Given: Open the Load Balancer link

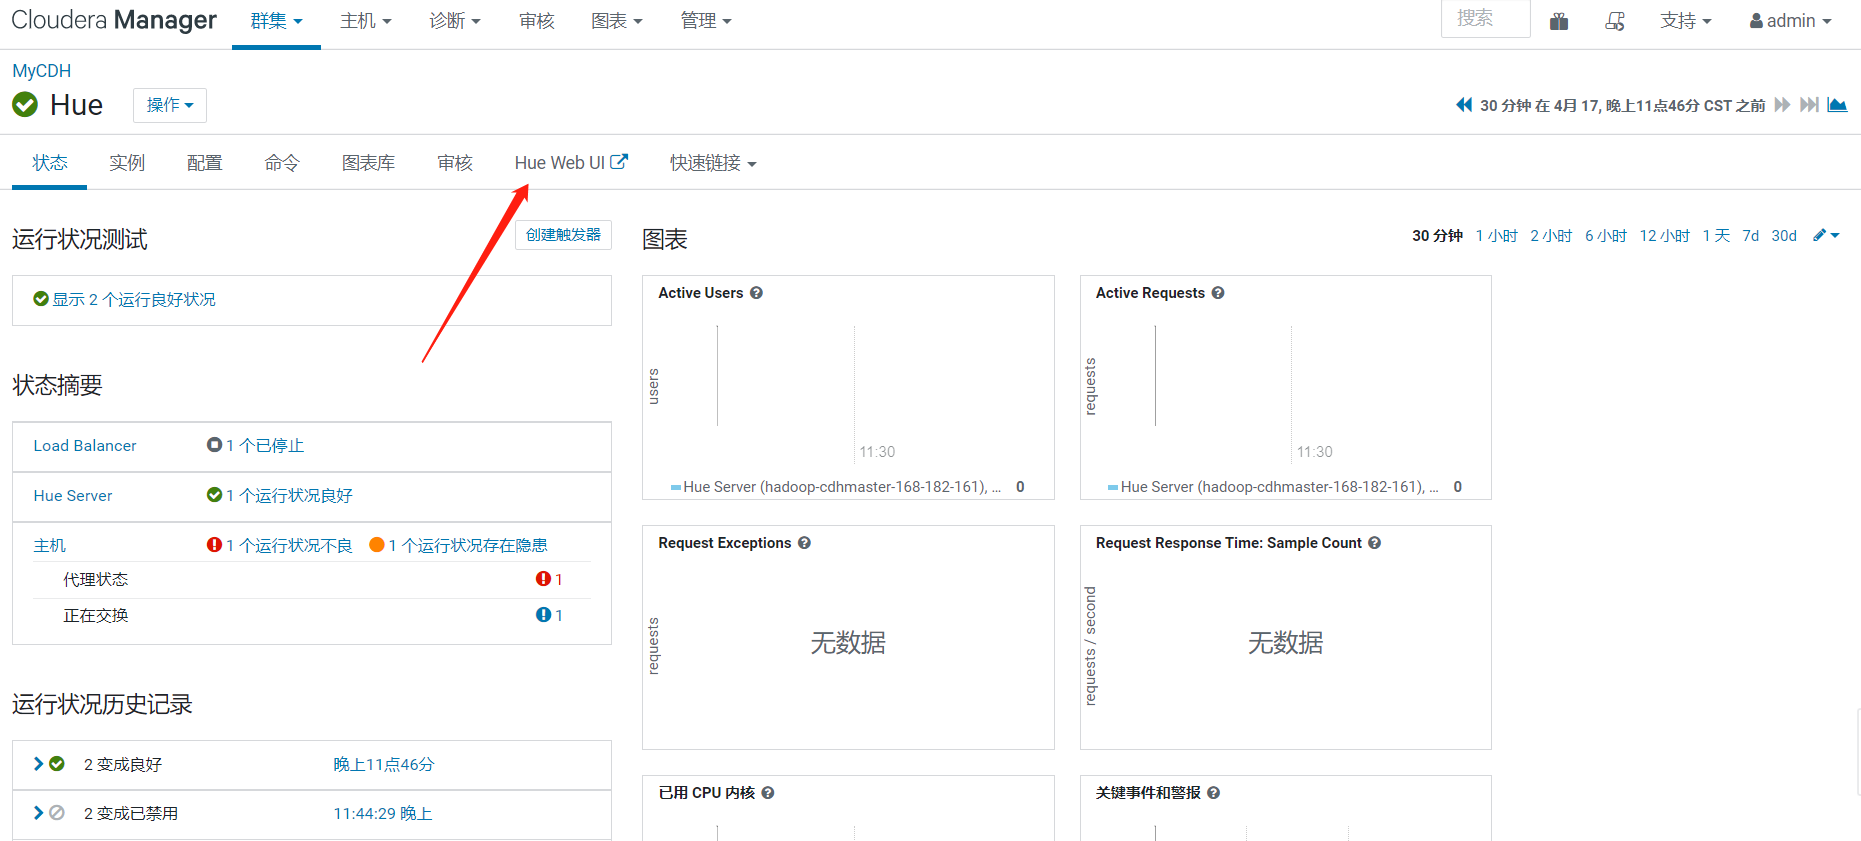Looking at the screenshot, I should pyautogui.click(x=85, y=445).
